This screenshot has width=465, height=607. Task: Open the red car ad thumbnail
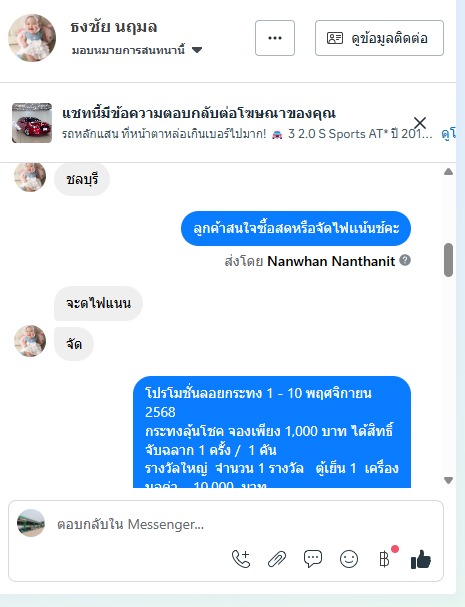tap(32, 123)
